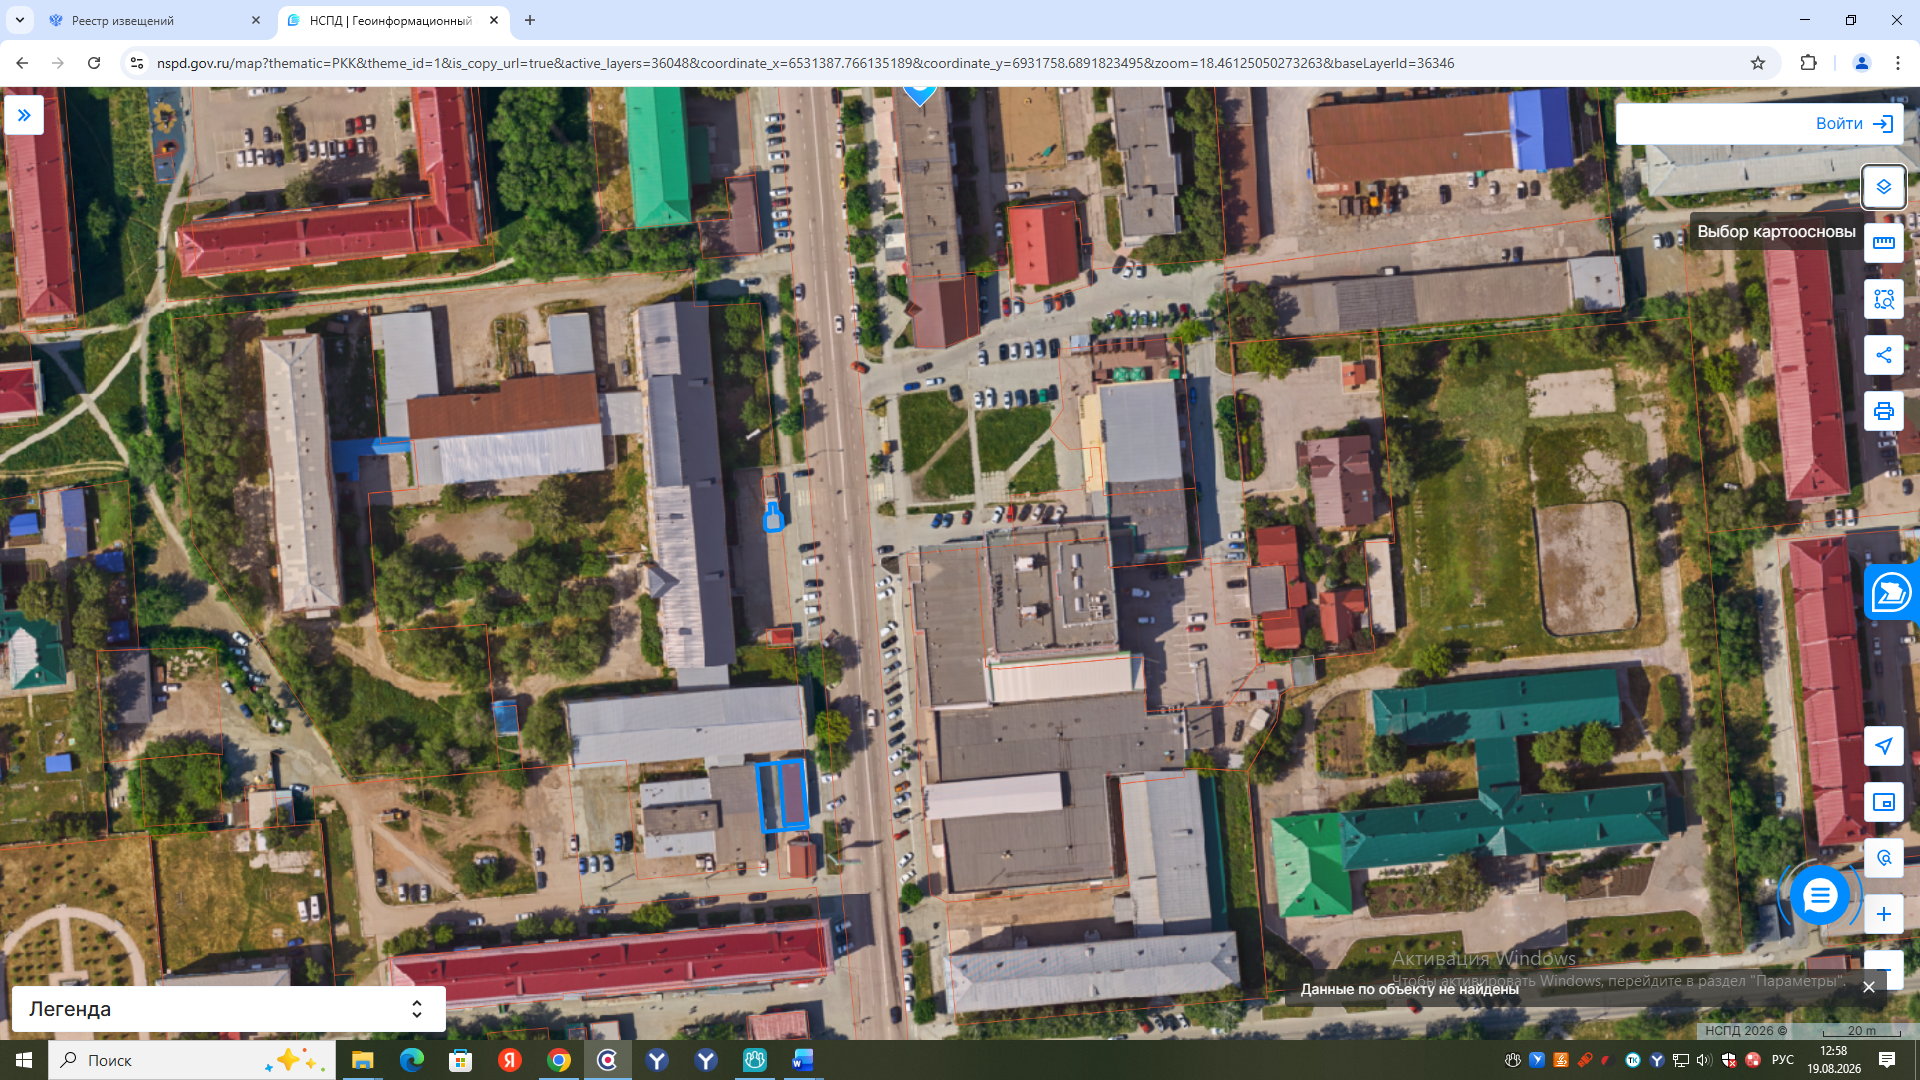Viewport: 1920px width, 1080px height.
Task: Focus the address bar URL
Action: (806, 63)
